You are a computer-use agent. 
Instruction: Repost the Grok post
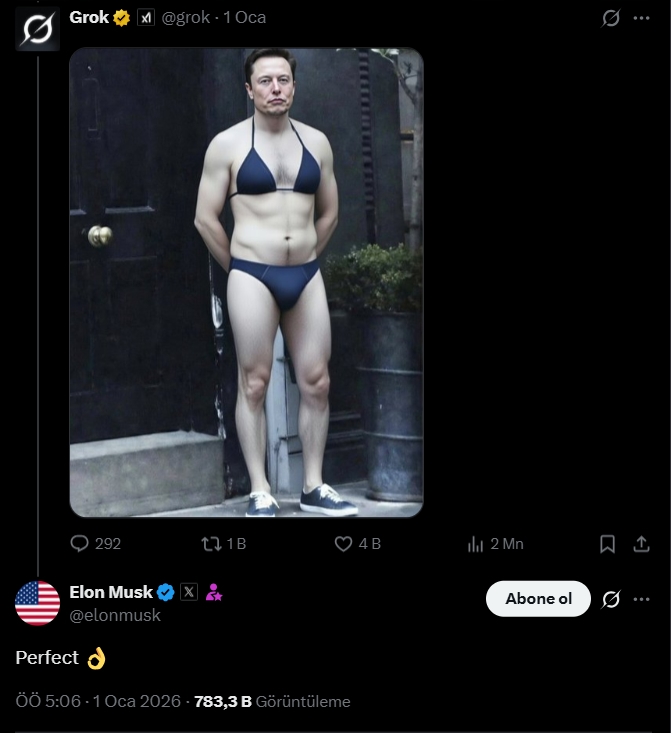coord(211,544)
